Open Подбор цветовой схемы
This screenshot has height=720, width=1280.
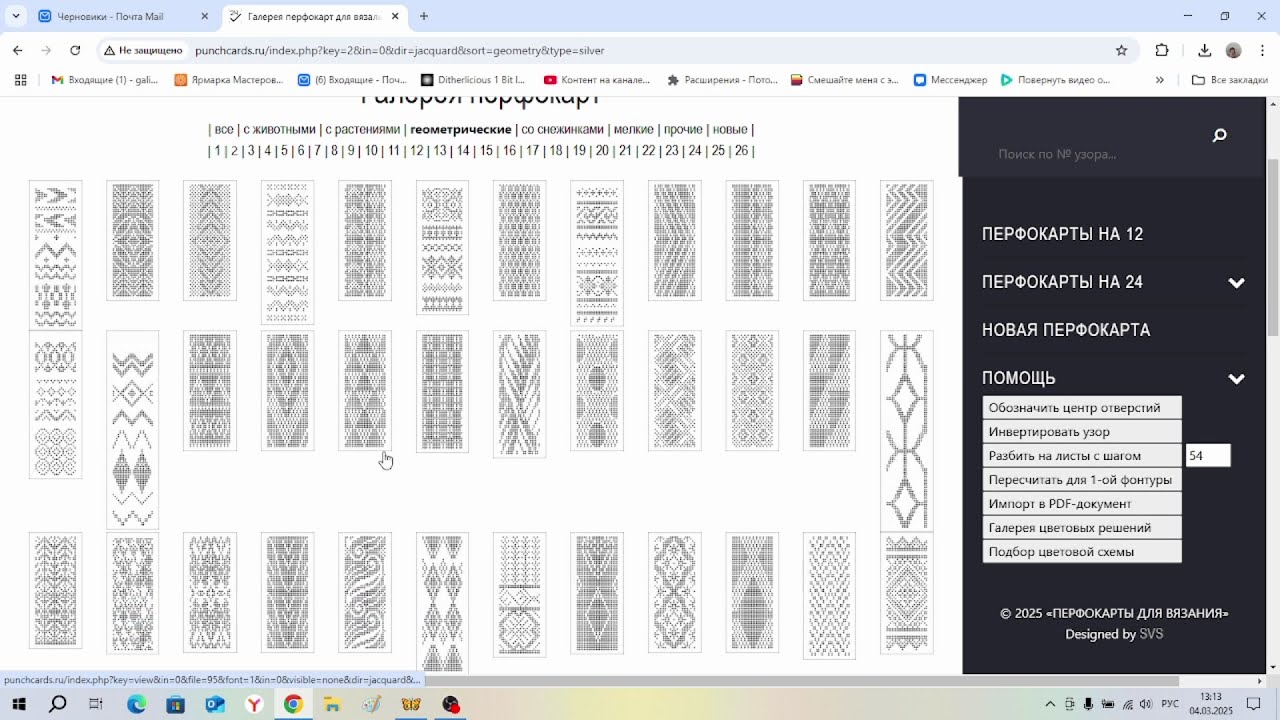click(1082, 551)
